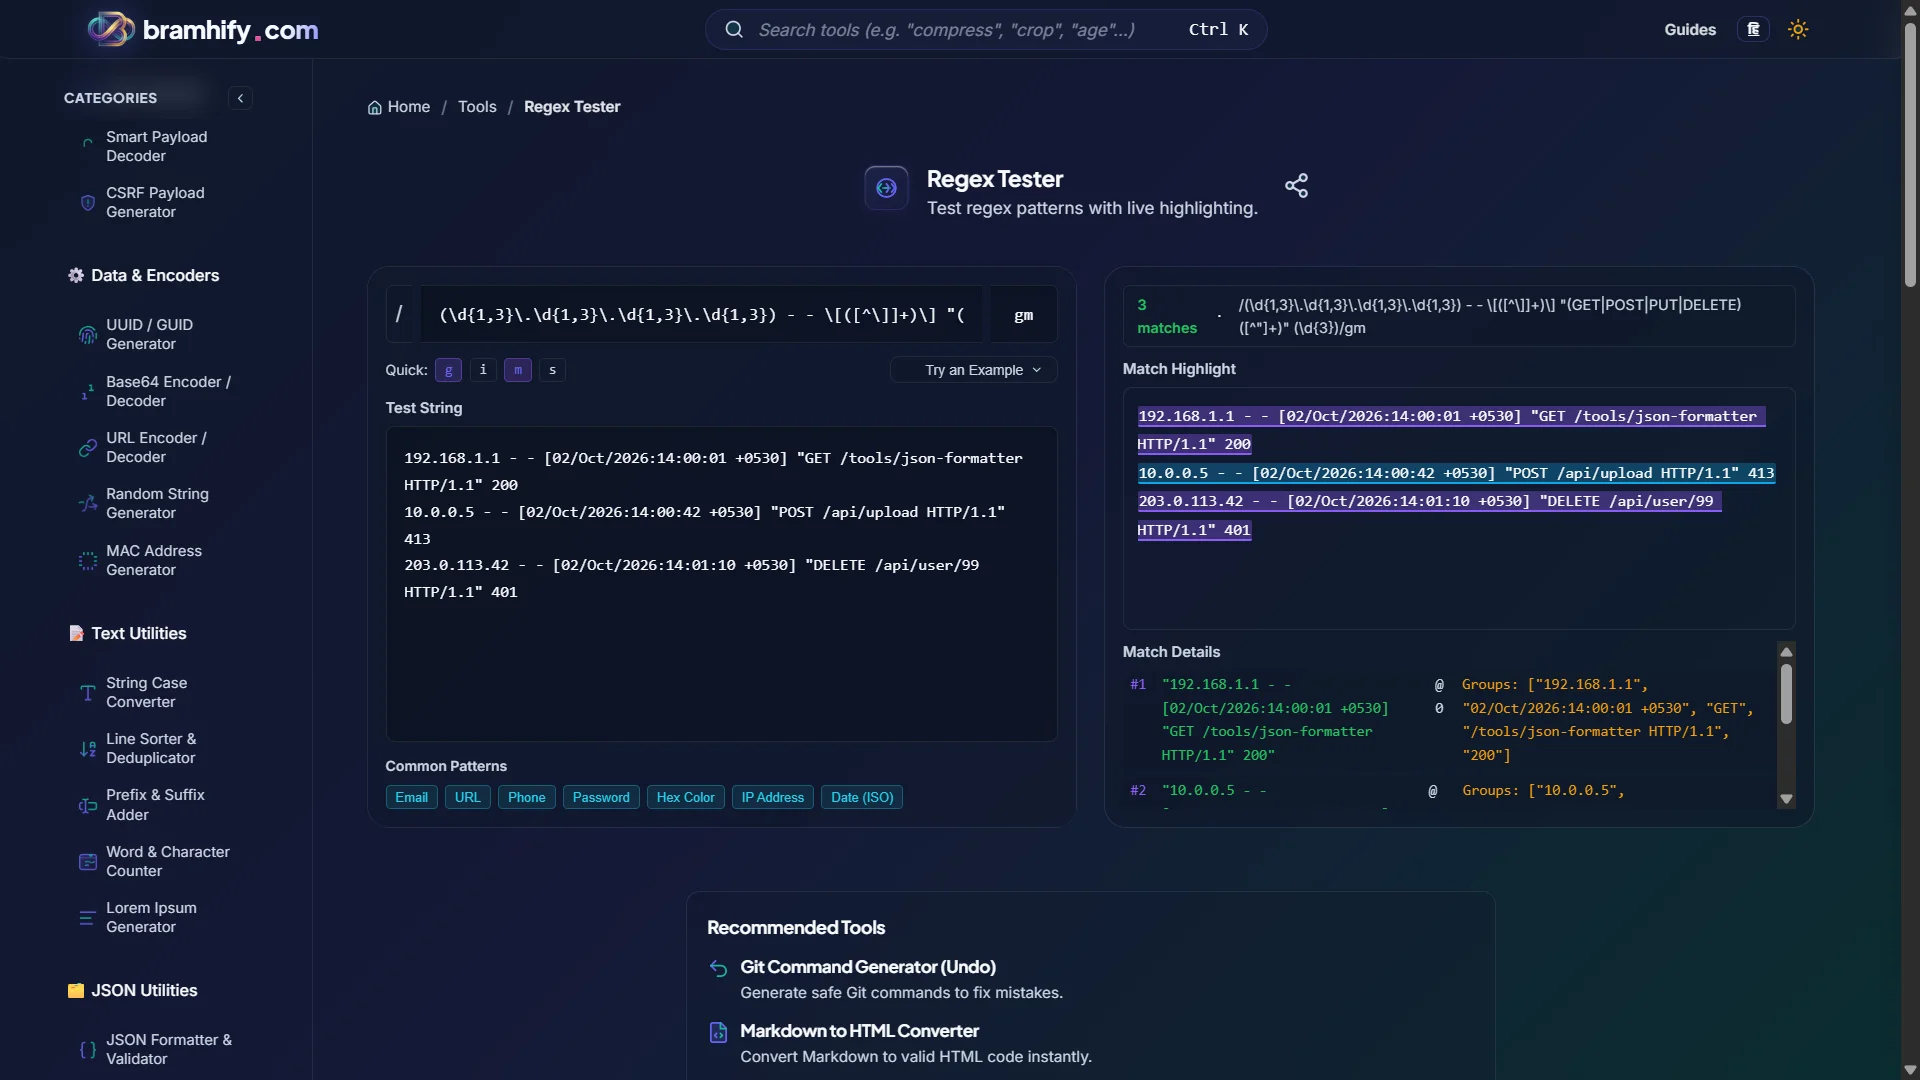Click the regex pattern input field
Viewport: 1920px width, 1080px height.
702,315
